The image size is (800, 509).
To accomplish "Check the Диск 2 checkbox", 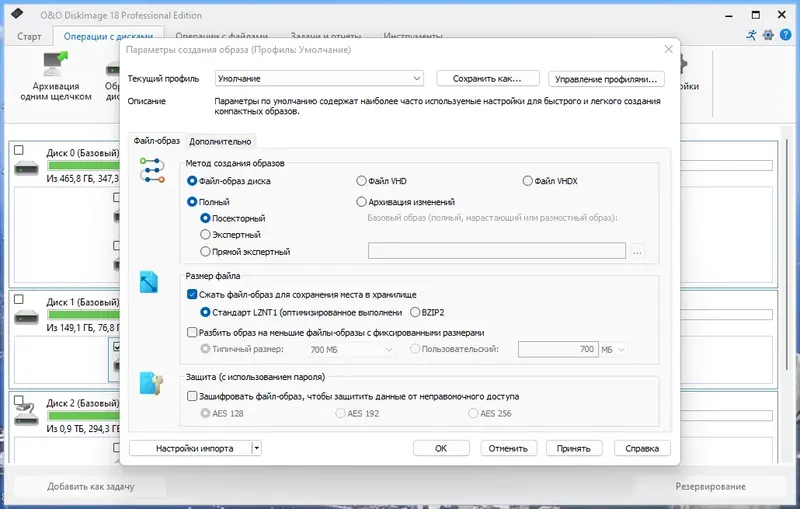I will [19, 400].
